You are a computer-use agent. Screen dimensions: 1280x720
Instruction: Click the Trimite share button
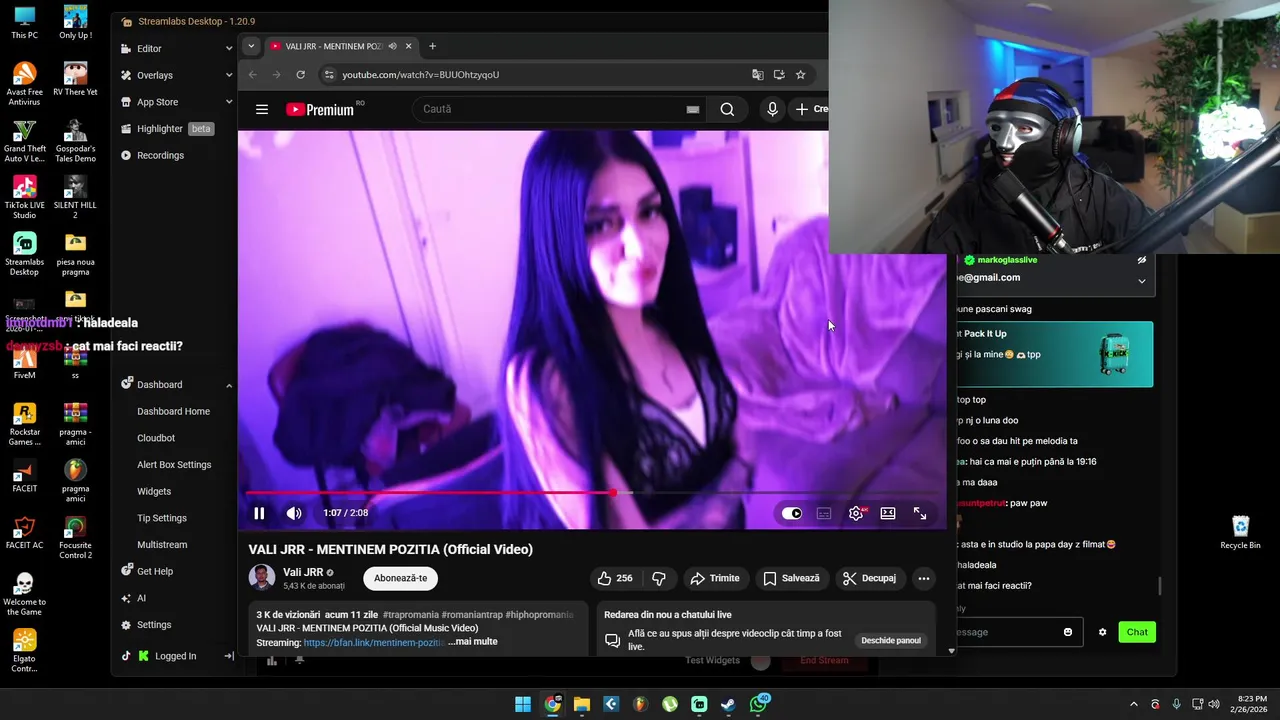716,578
